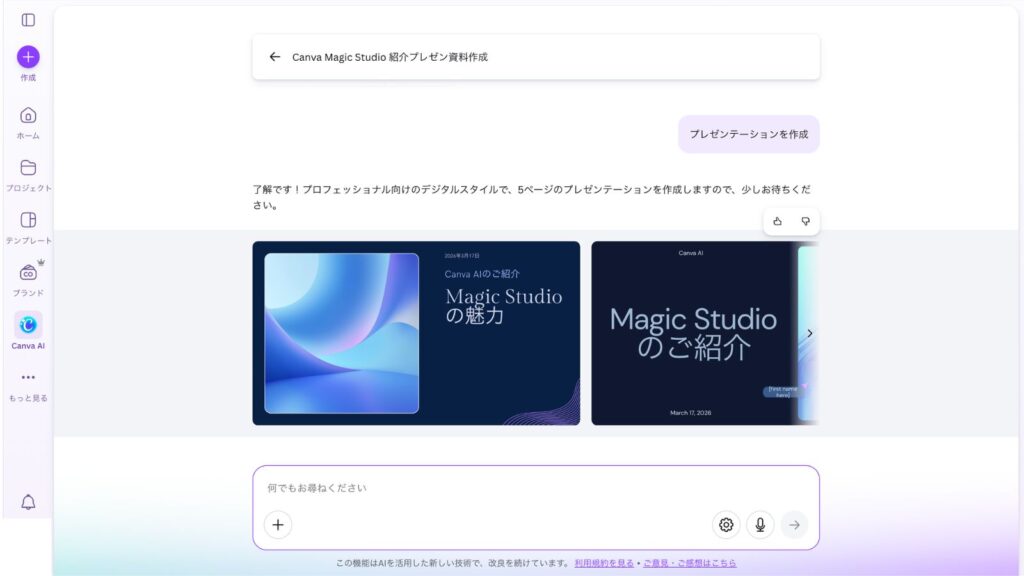Show next designs with right chevron
The image size is (1024, 576).
(x=809, y=333)
